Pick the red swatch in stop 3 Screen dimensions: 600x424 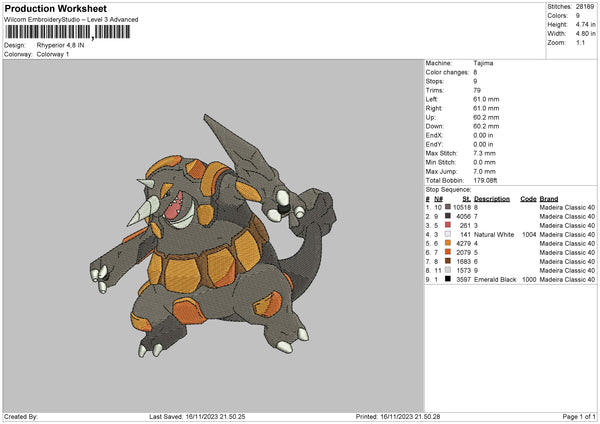coord(449,225)
